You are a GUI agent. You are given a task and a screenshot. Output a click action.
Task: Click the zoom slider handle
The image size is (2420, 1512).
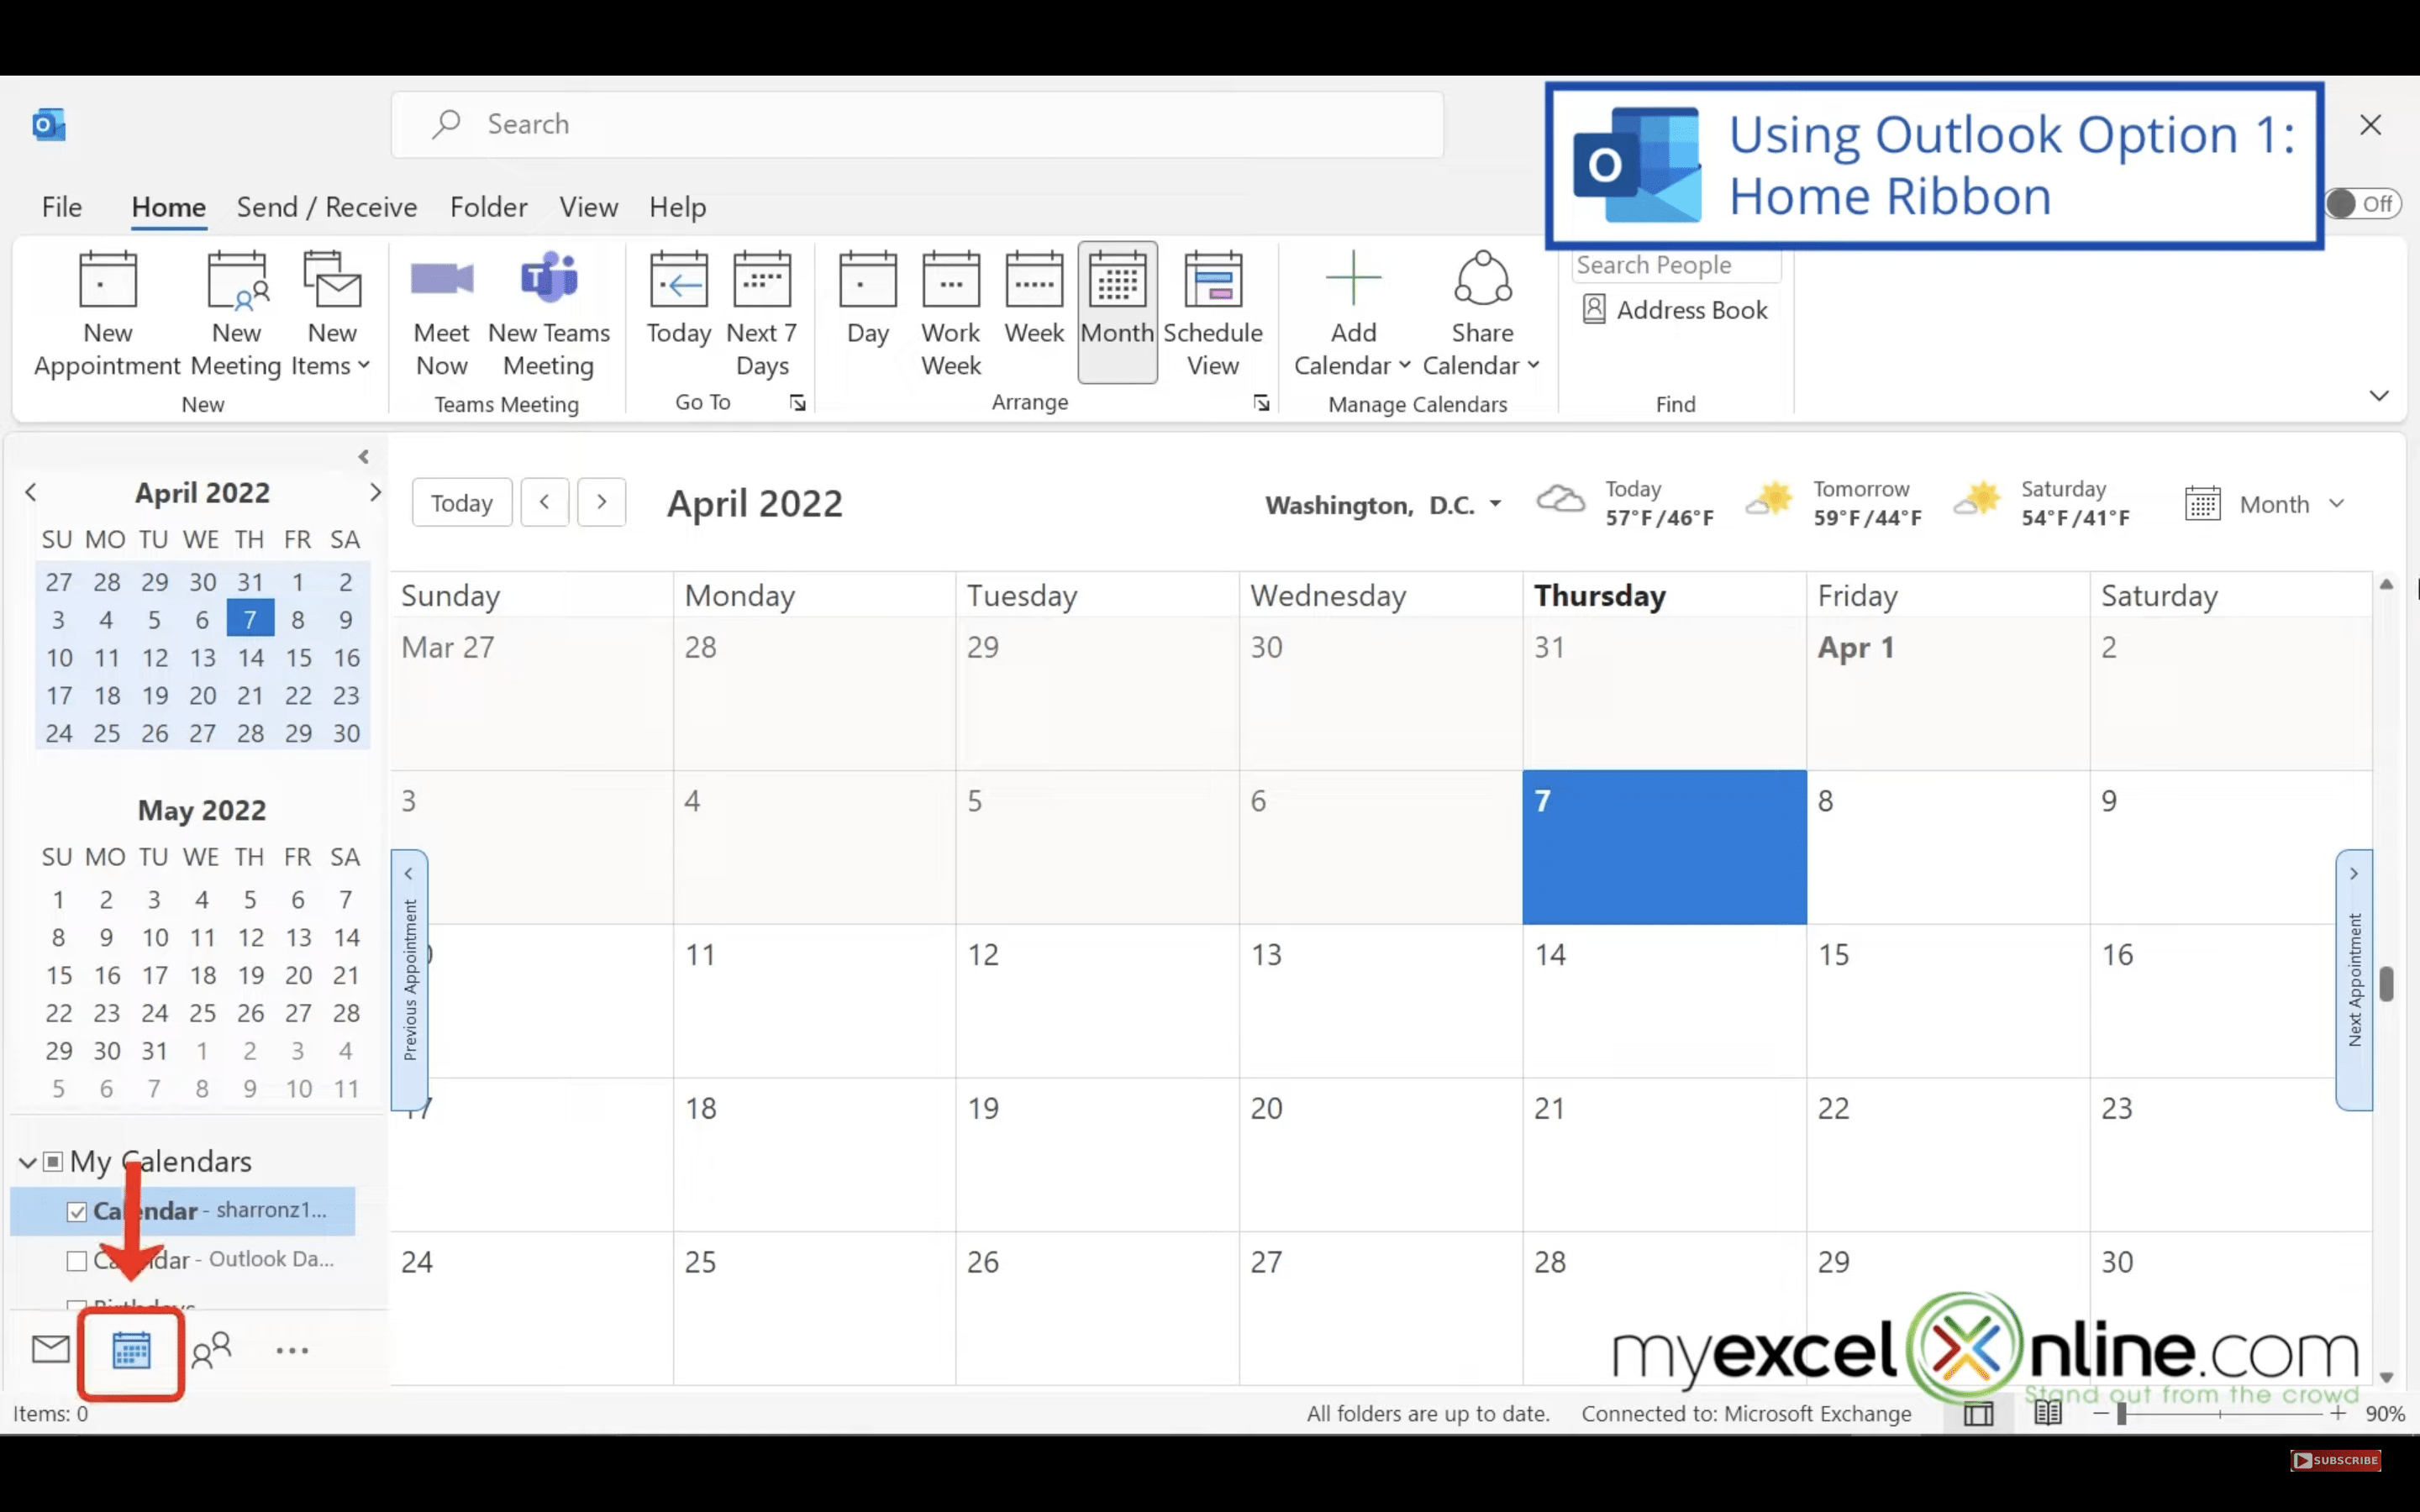click(2122, 1413)
